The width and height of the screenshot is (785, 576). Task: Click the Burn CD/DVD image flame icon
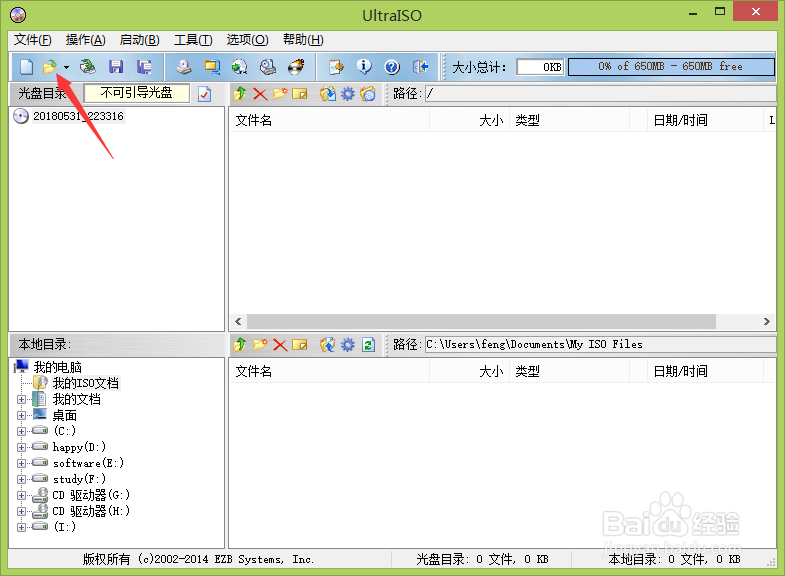click(x=296, y=67)
